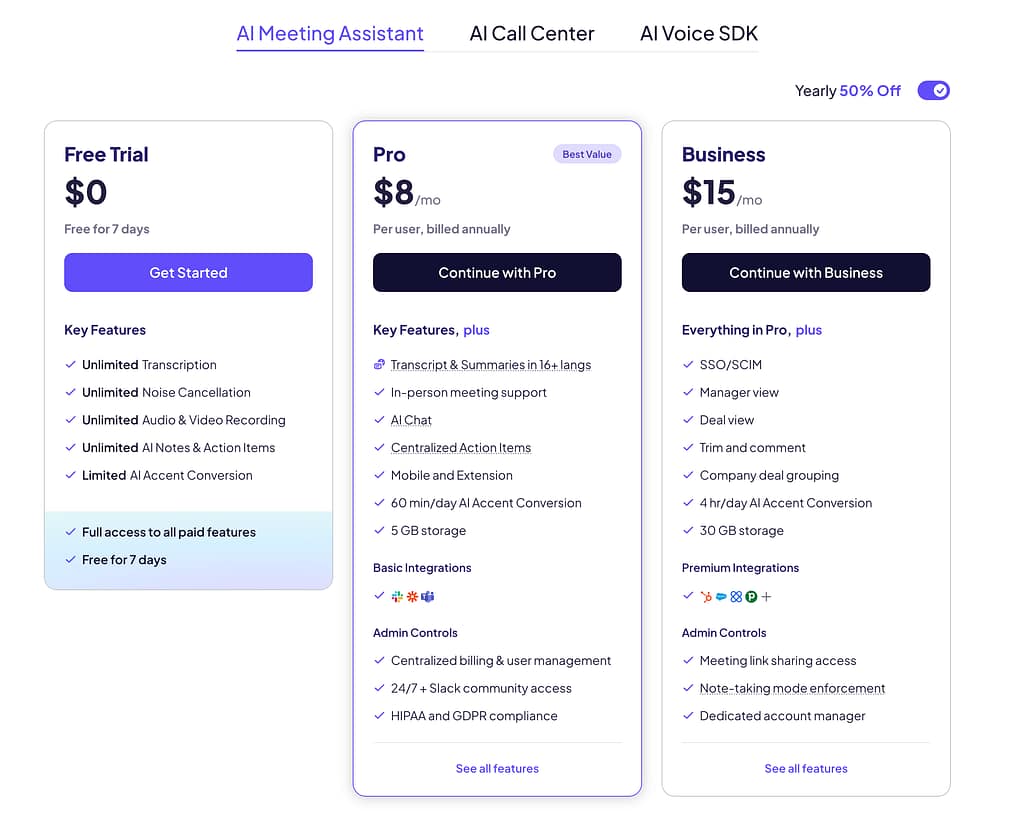Image resolution: width=1024 pixels, height=822 pixels.
Task: Expand See all features under Business
Action: (806, 768)
